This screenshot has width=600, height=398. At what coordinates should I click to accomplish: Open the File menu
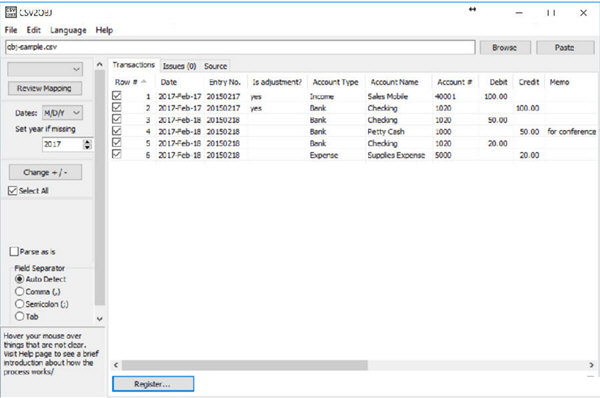[x=11, y=30]
